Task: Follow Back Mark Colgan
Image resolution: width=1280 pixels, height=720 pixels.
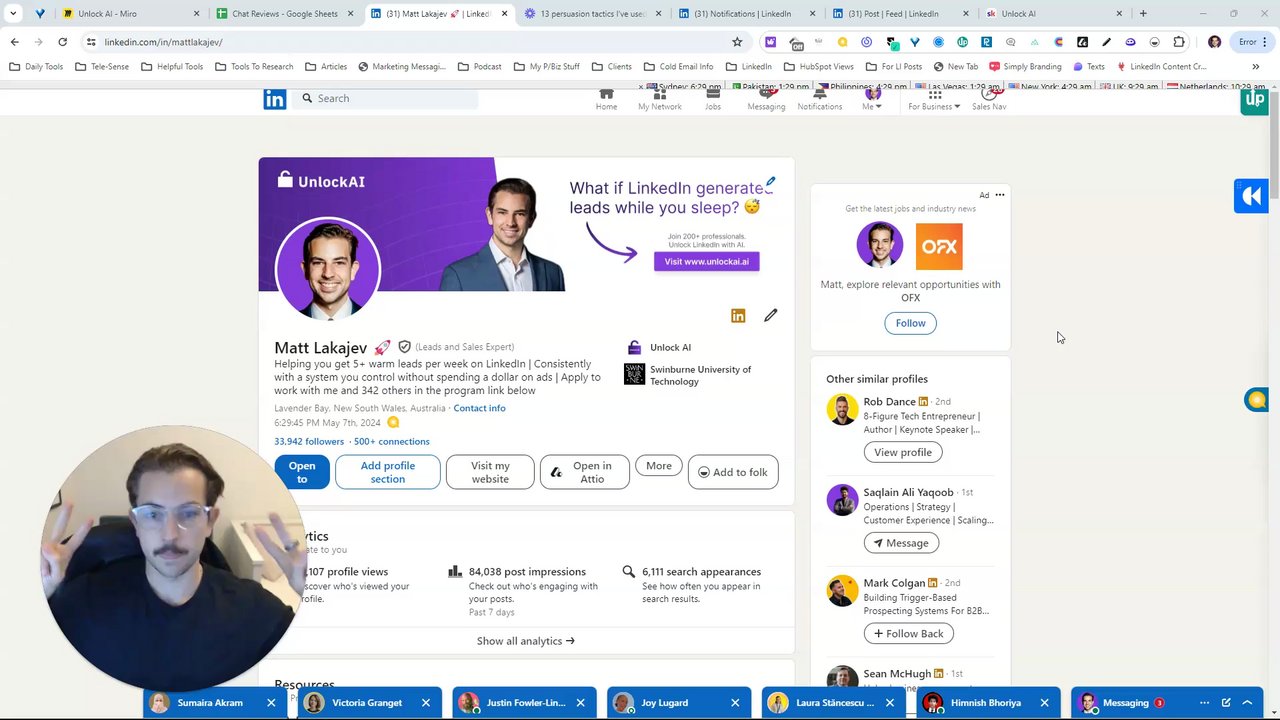Action: (909, 633)
